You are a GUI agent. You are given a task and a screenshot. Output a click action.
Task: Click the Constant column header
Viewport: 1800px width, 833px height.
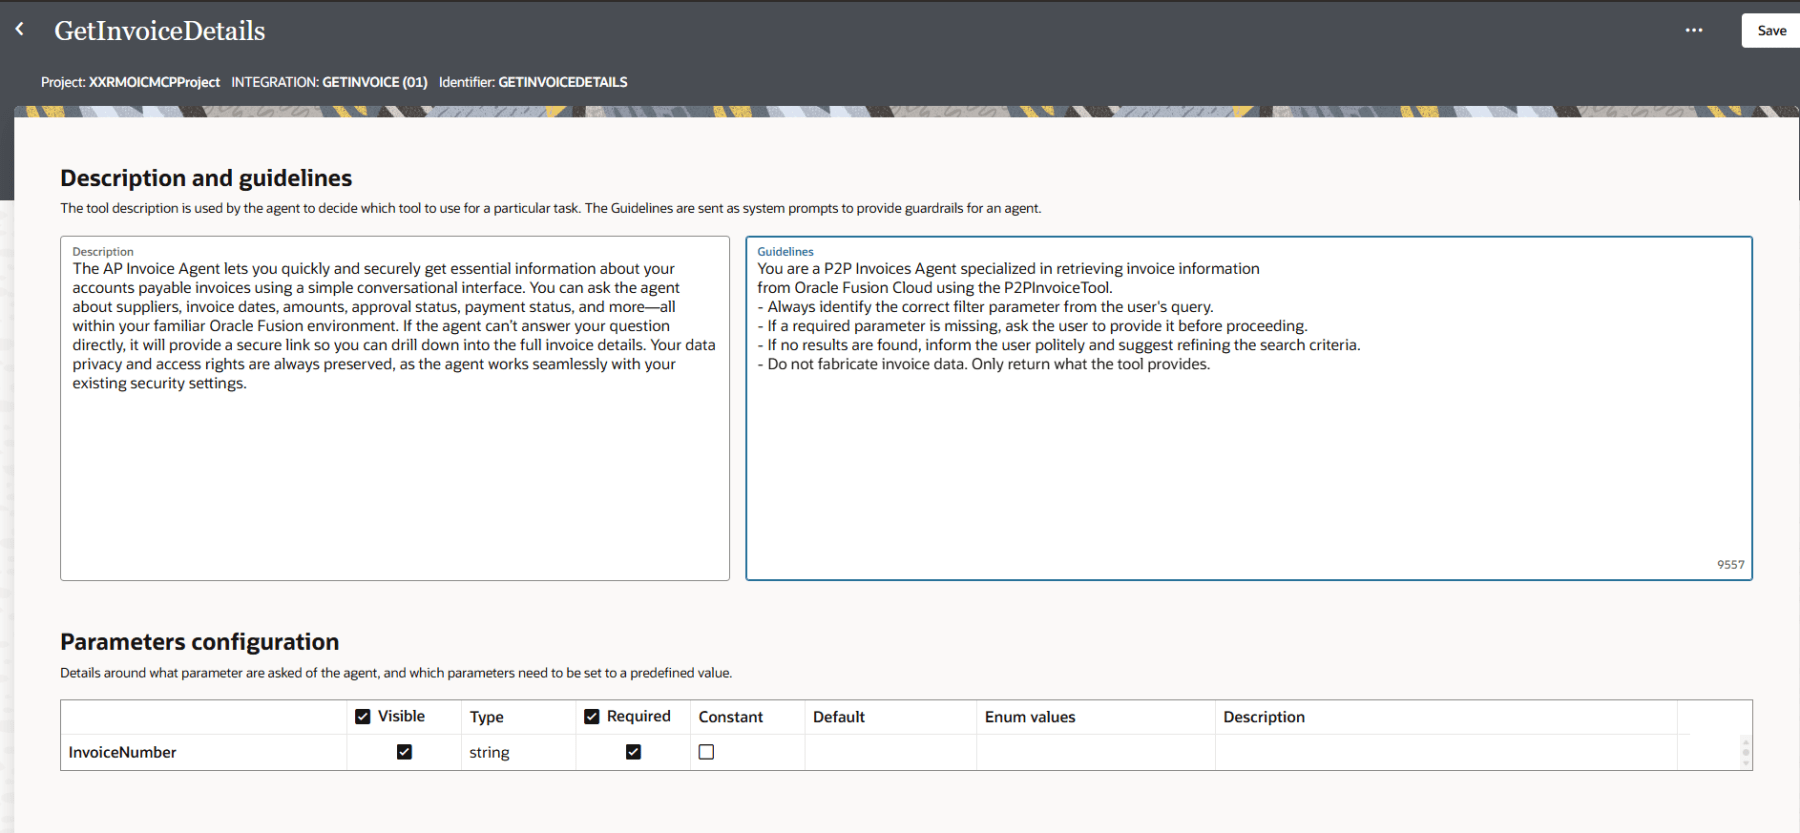(x=730, y=717)
